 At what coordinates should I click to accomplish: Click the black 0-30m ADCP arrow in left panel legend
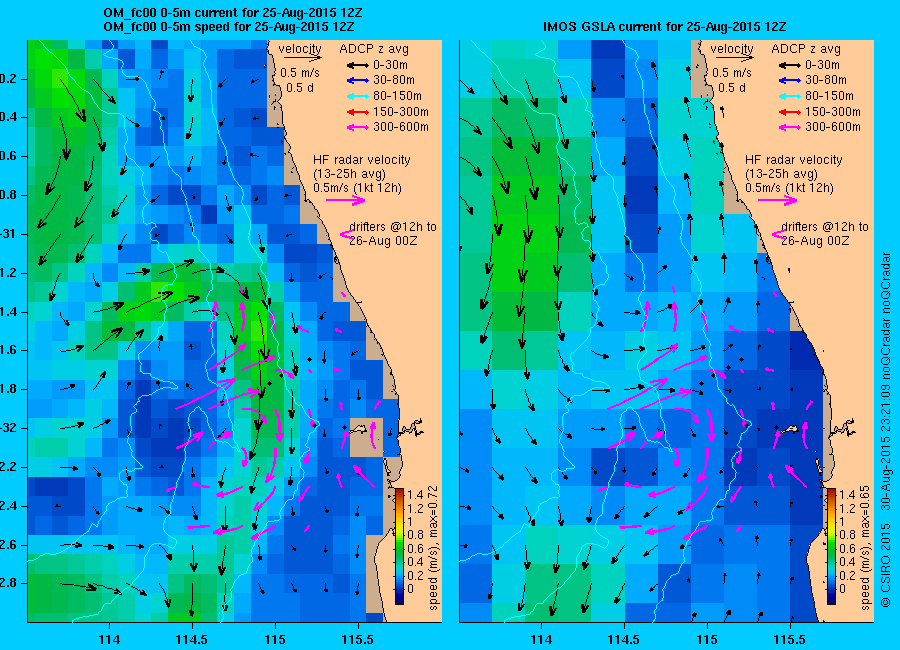point(358,65)
